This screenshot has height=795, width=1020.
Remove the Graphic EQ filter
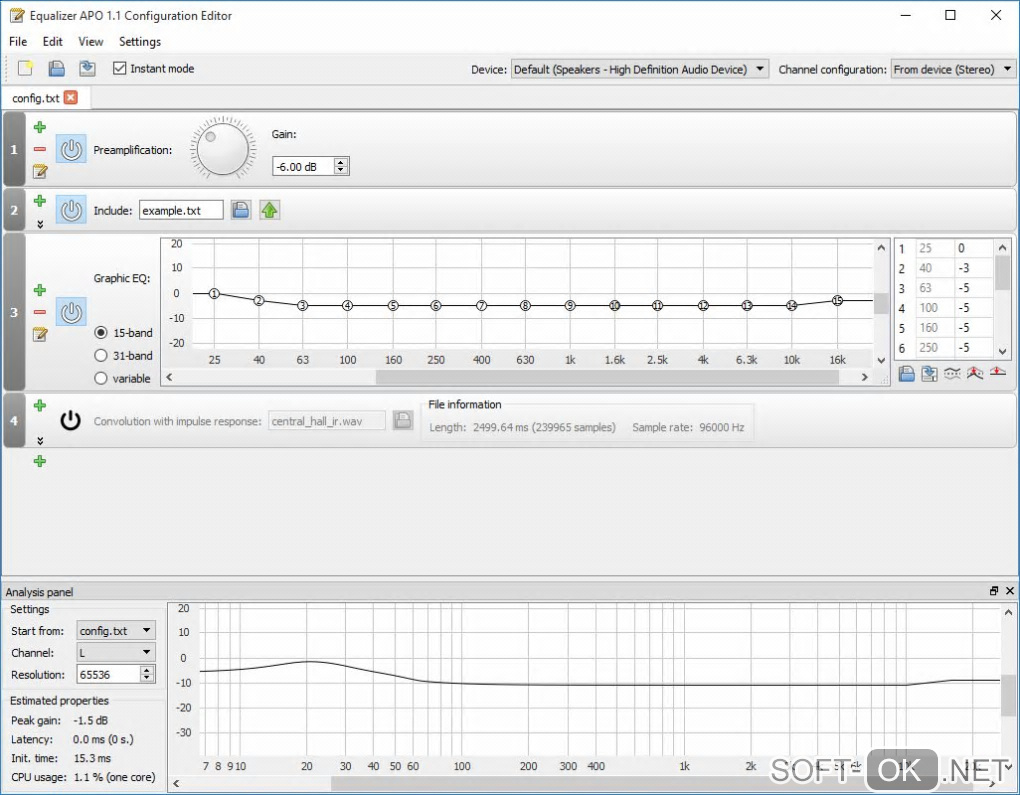point(40,312)
